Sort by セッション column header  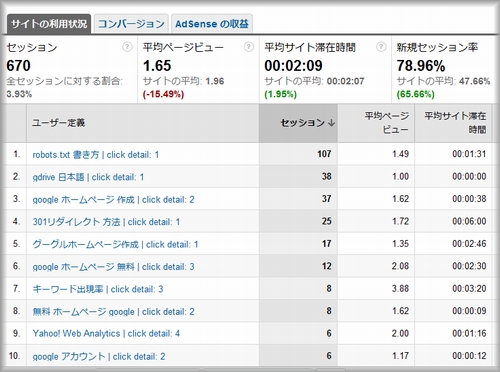298,123
